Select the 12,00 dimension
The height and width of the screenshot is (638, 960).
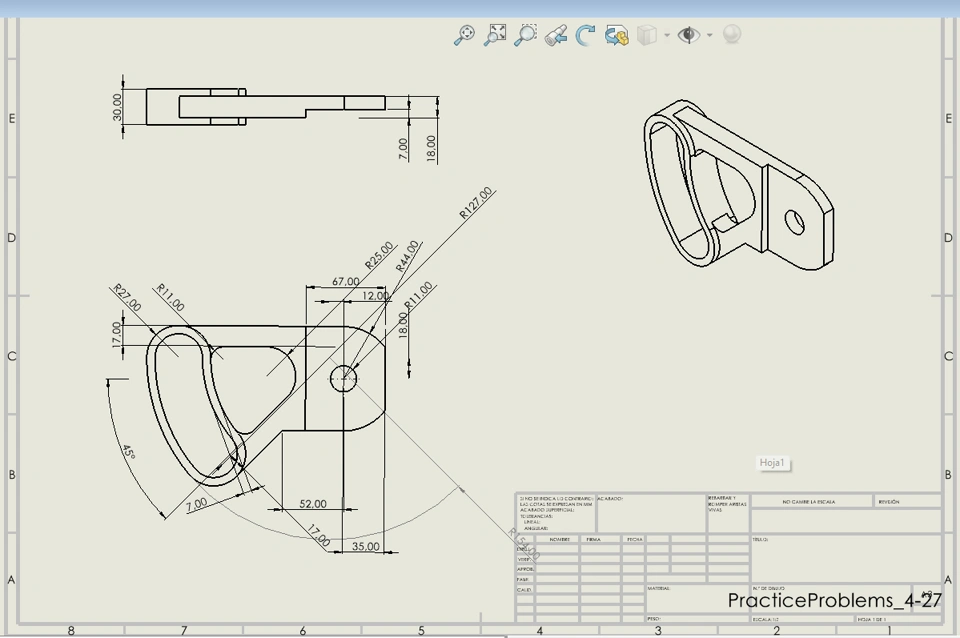coord(375,296)
